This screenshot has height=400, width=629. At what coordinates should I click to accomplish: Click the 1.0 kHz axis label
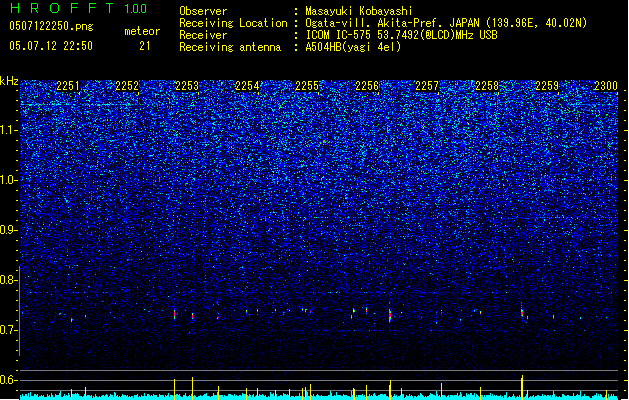(x=9, y=180)
